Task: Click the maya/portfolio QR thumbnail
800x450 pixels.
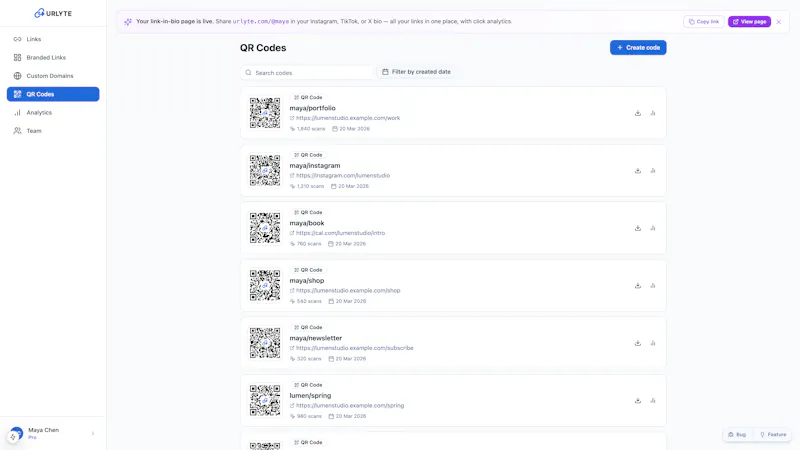Action: click(x=265, y=113)
